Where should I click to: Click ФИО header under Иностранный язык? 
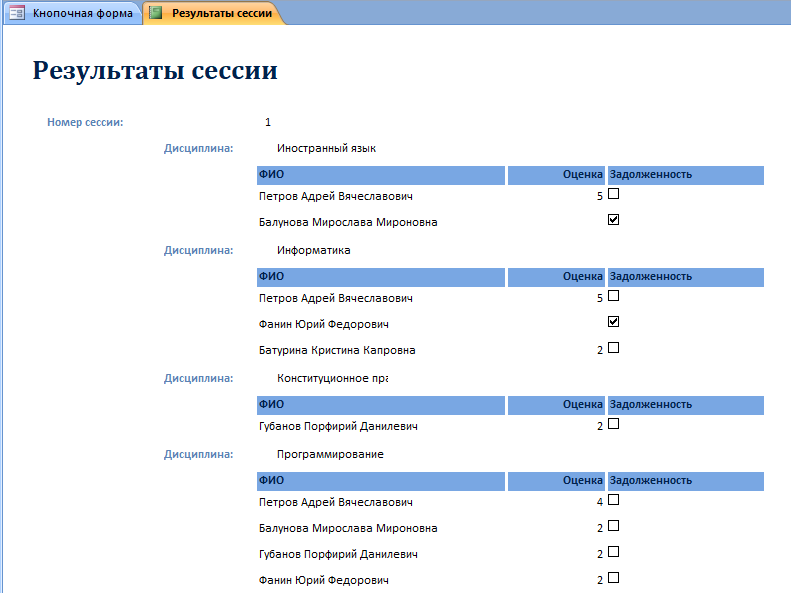point(381,175)
